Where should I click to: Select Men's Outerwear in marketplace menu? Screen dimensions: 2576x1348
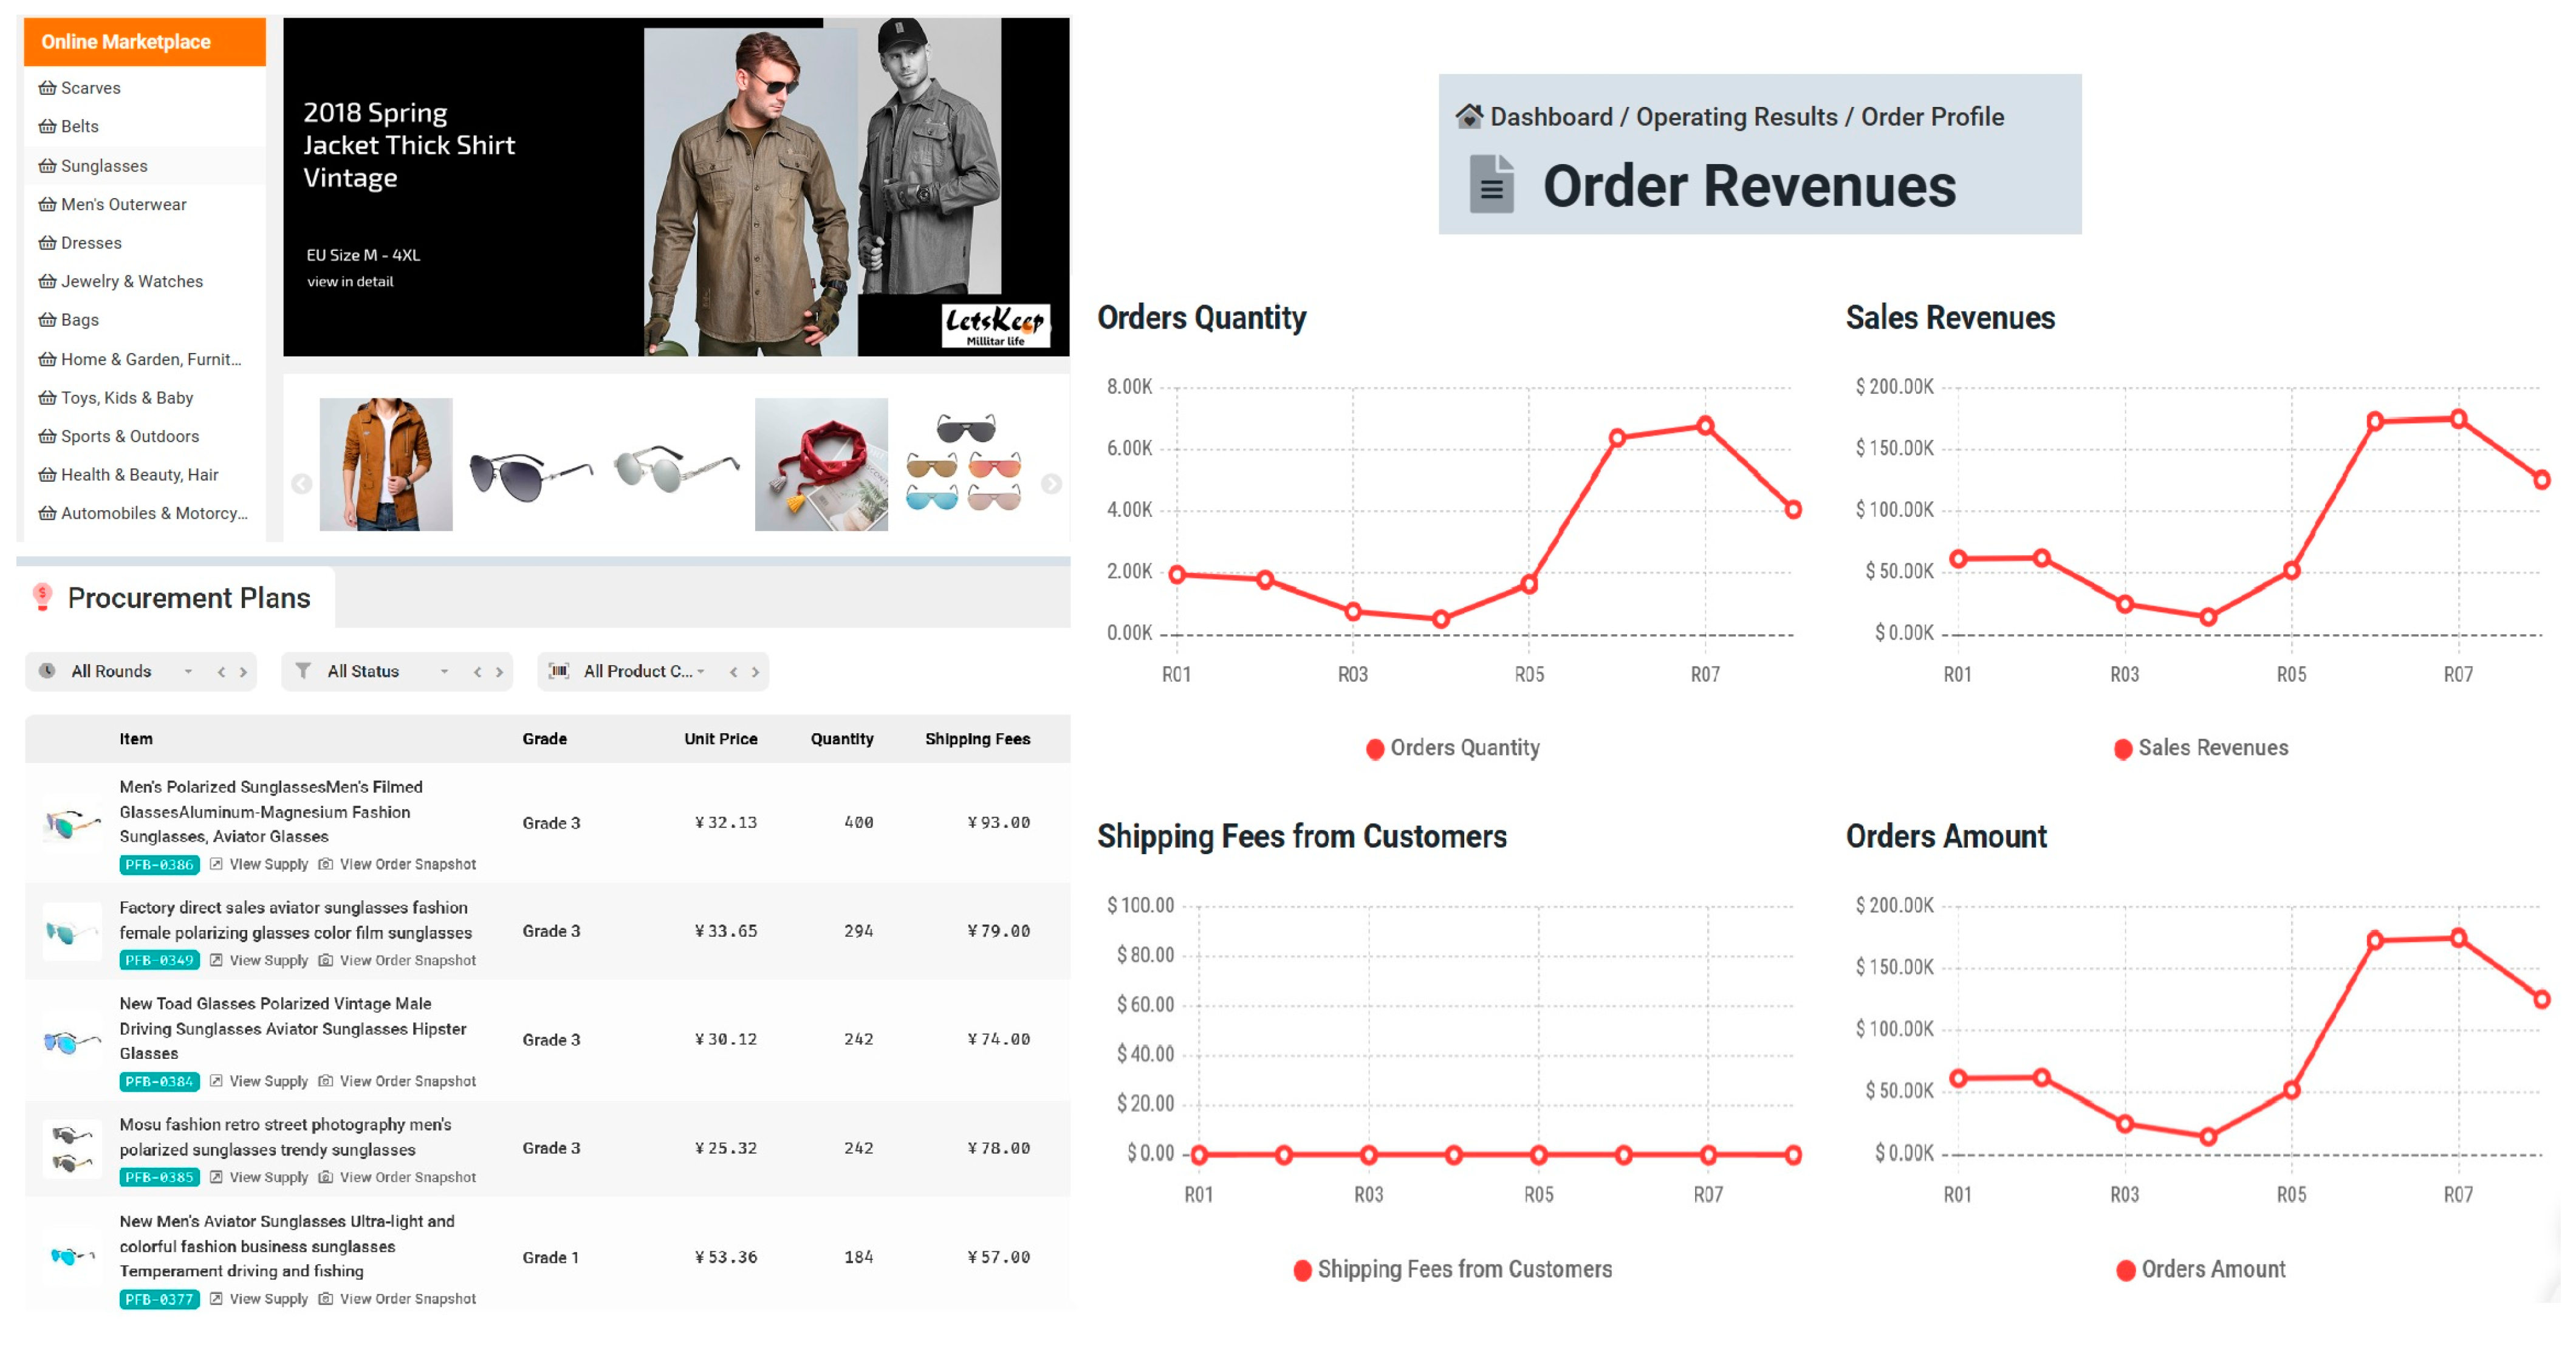point(123,204)
